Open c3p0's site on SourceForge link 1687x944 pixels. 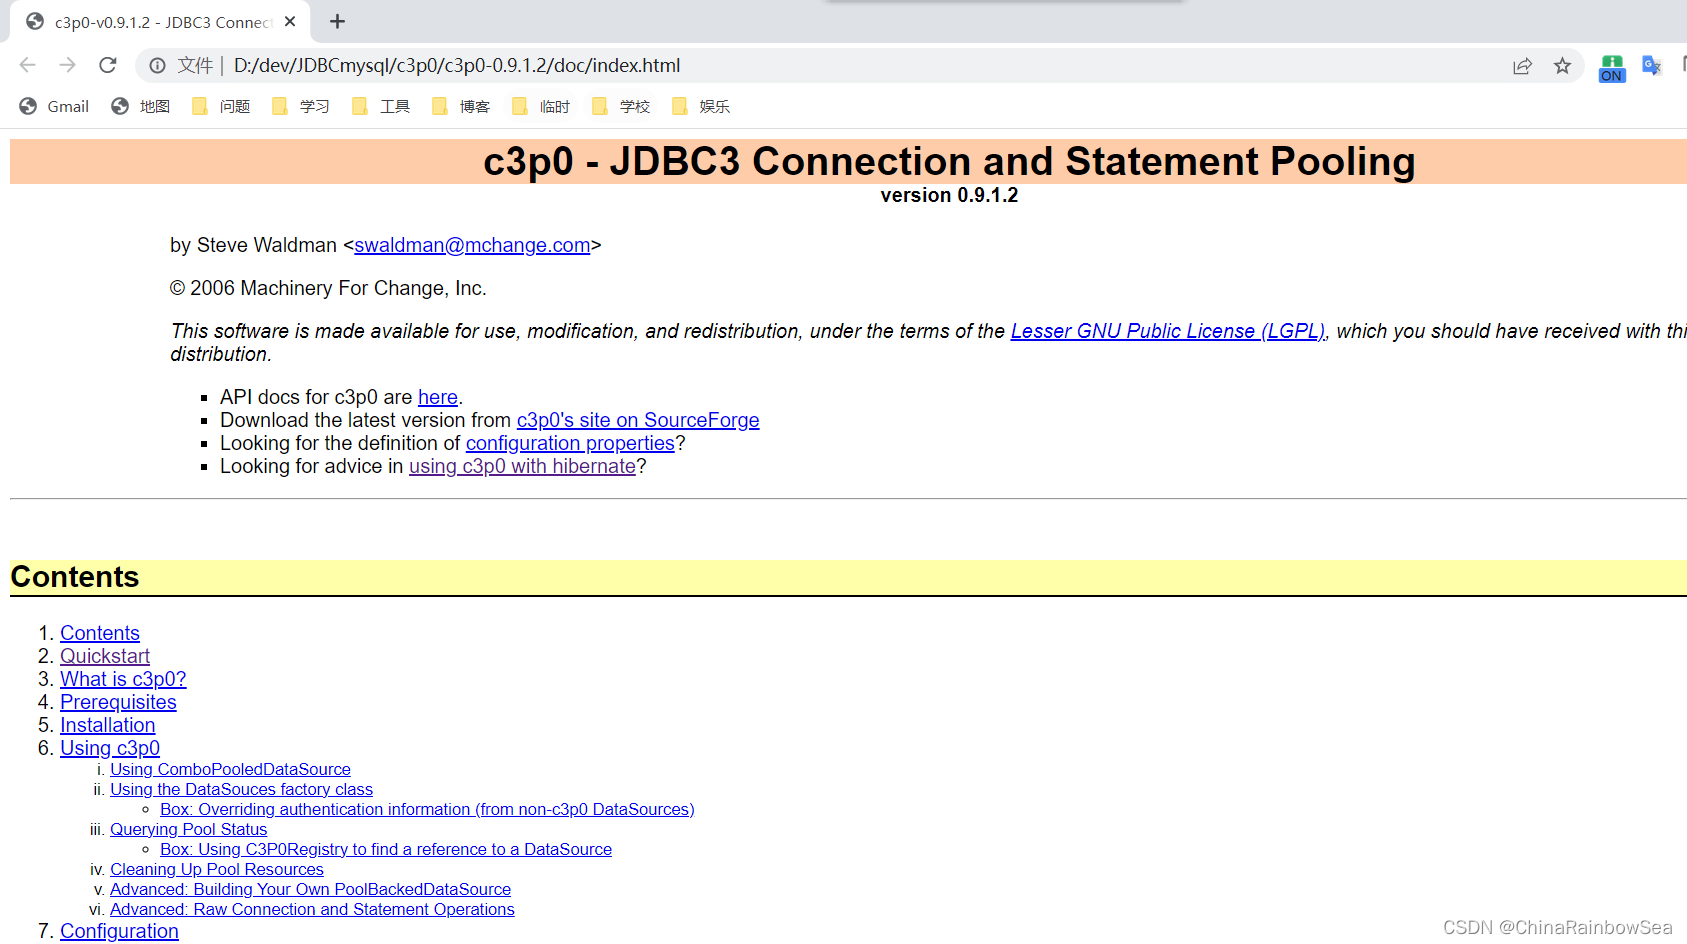click(x=638, y=420)
